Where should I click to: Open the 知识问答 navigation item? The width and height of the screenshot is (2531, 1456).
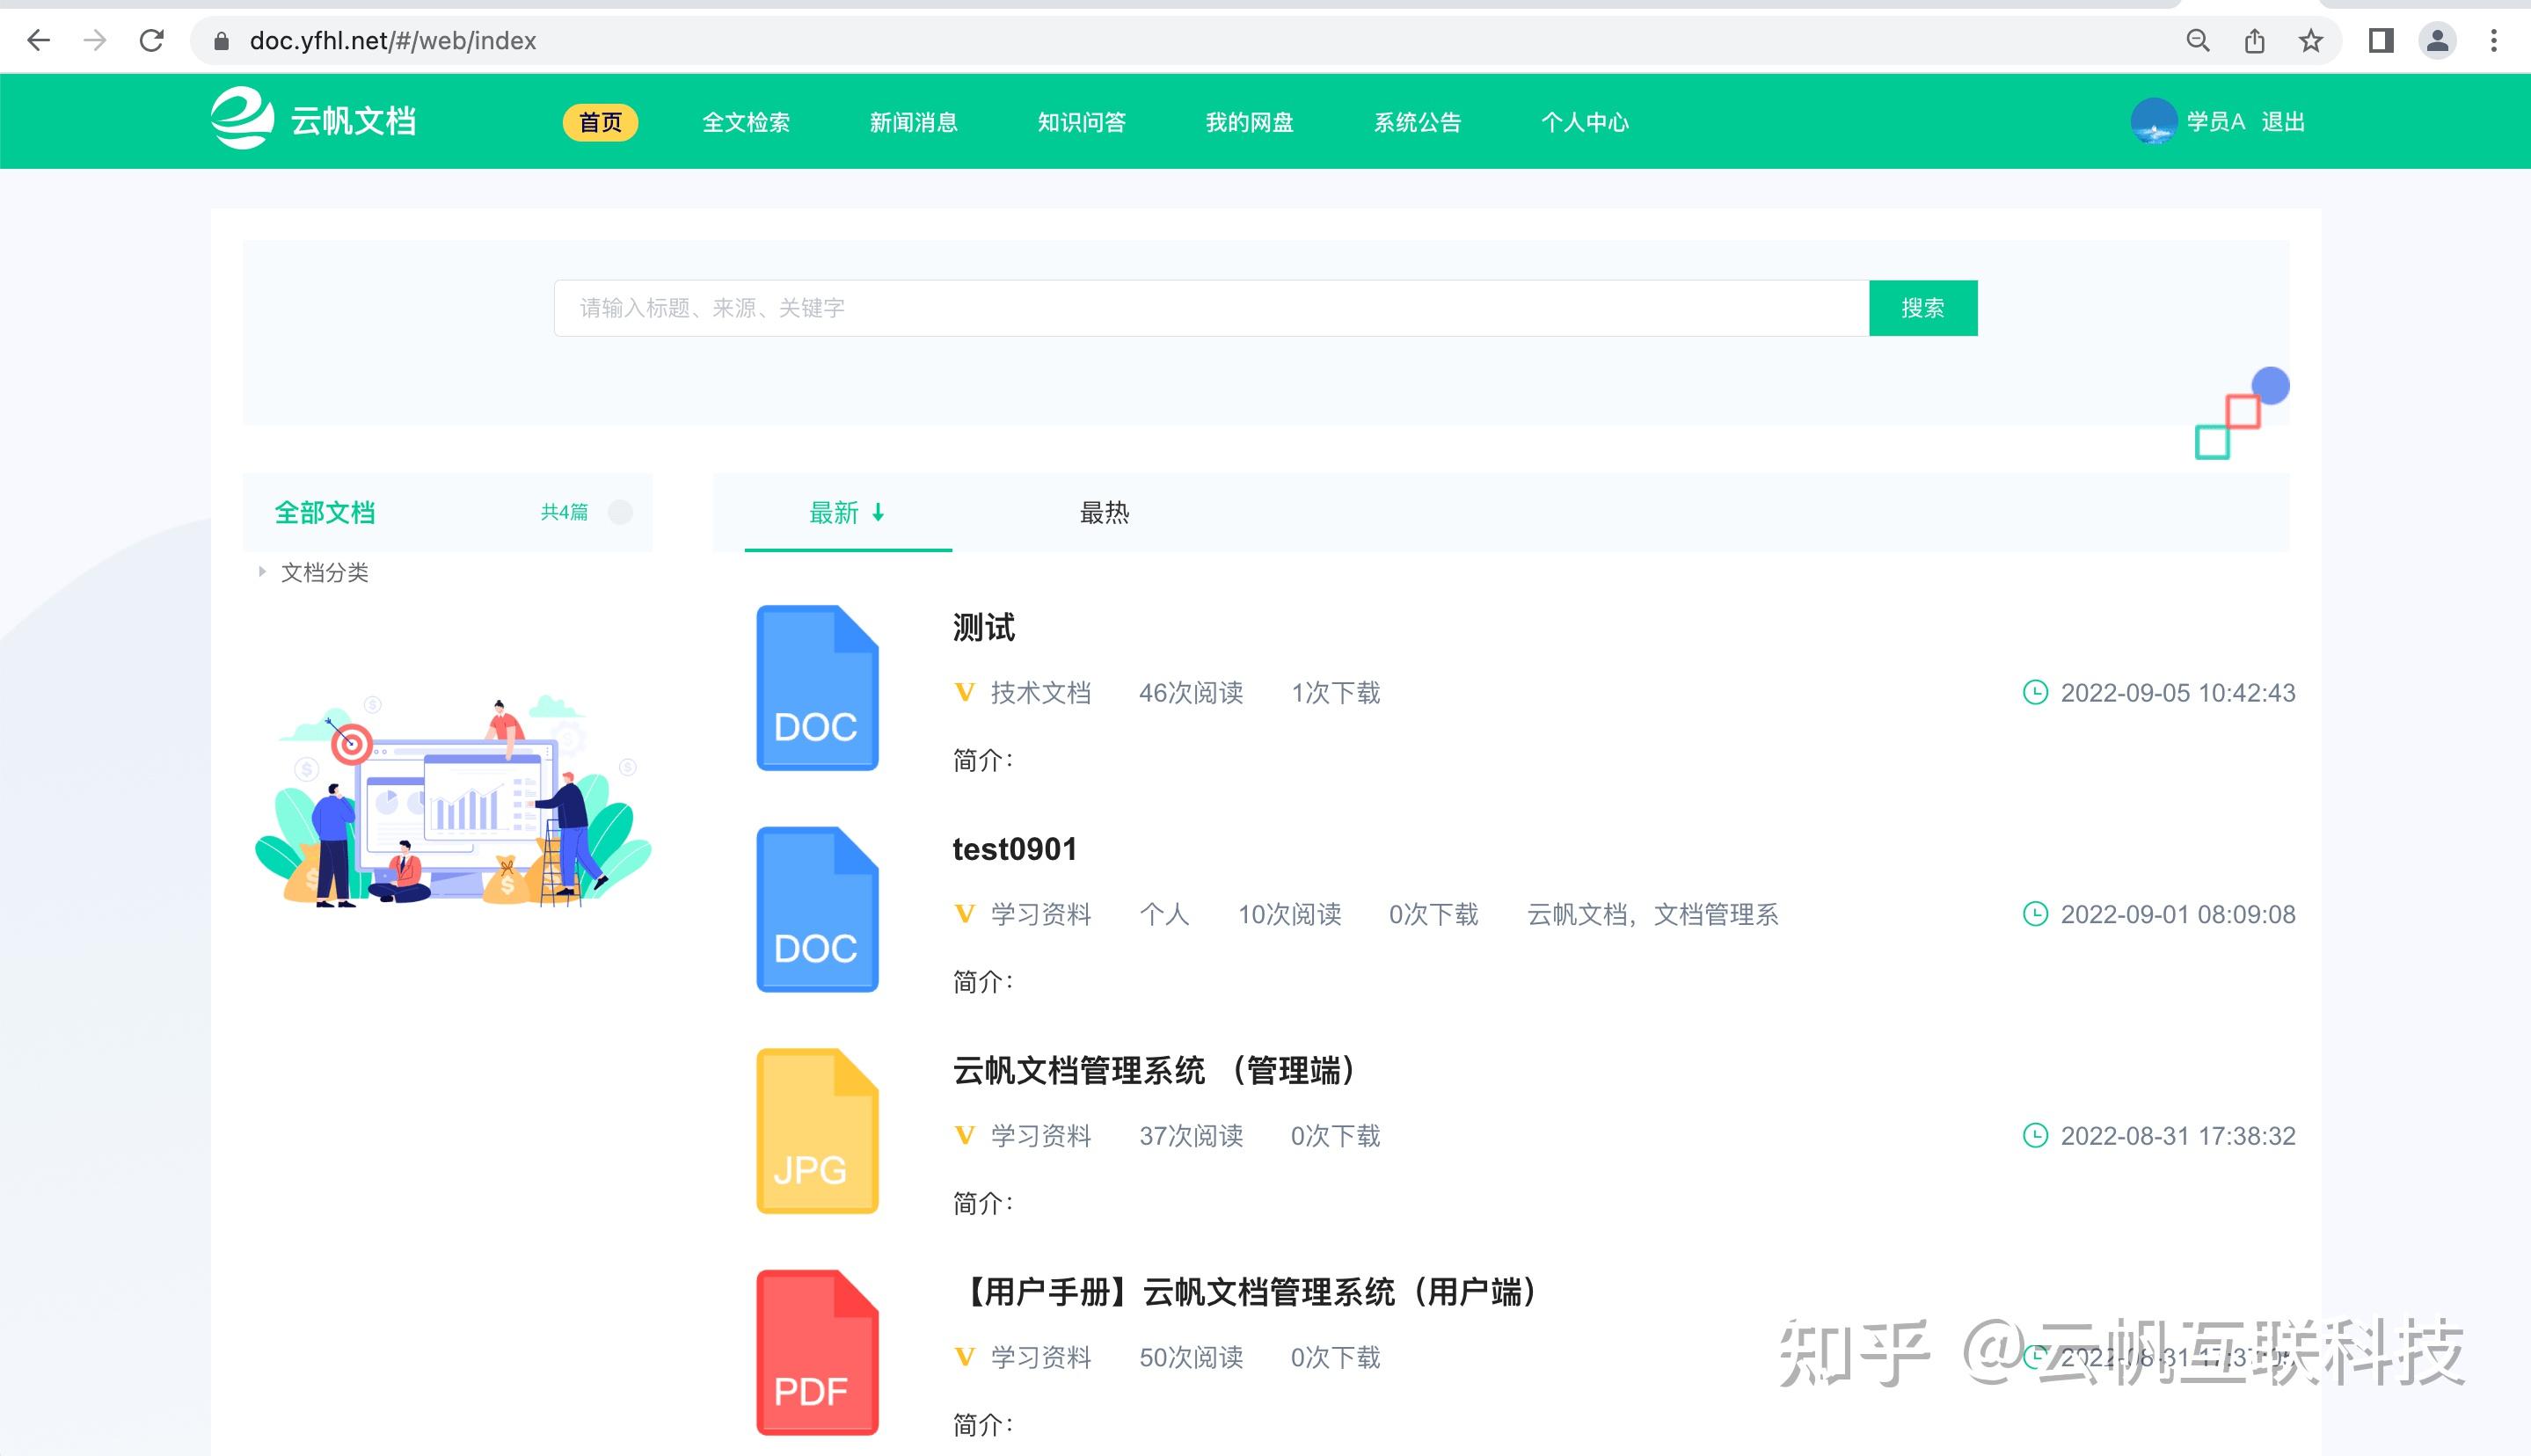click(1081, 122)
